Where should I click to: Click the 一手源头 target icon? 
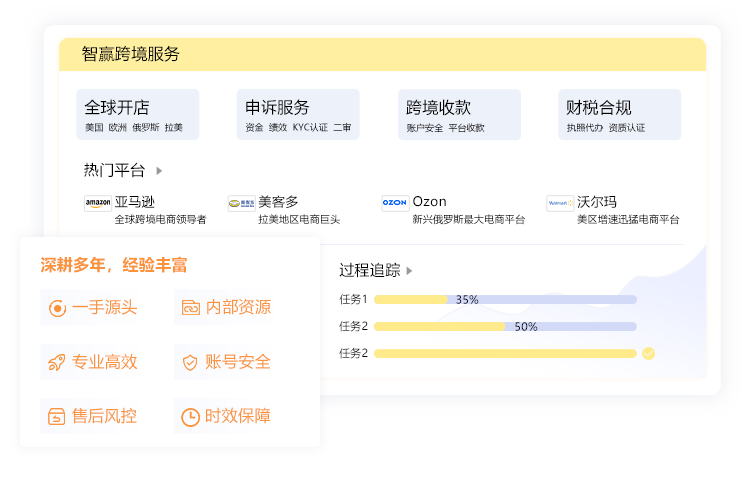click(x=57, y=308)
